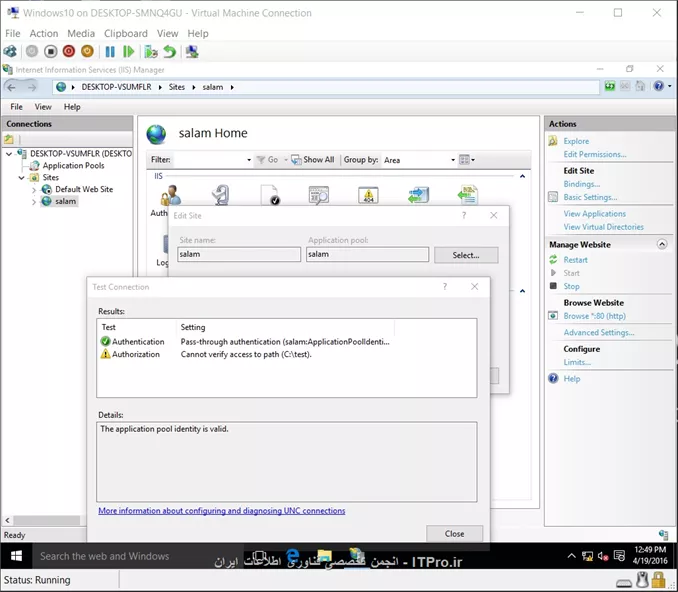The width and height of the screenshot is (678, 592).
Task: Click Stop under Manage Website
Action: point(571,286)
